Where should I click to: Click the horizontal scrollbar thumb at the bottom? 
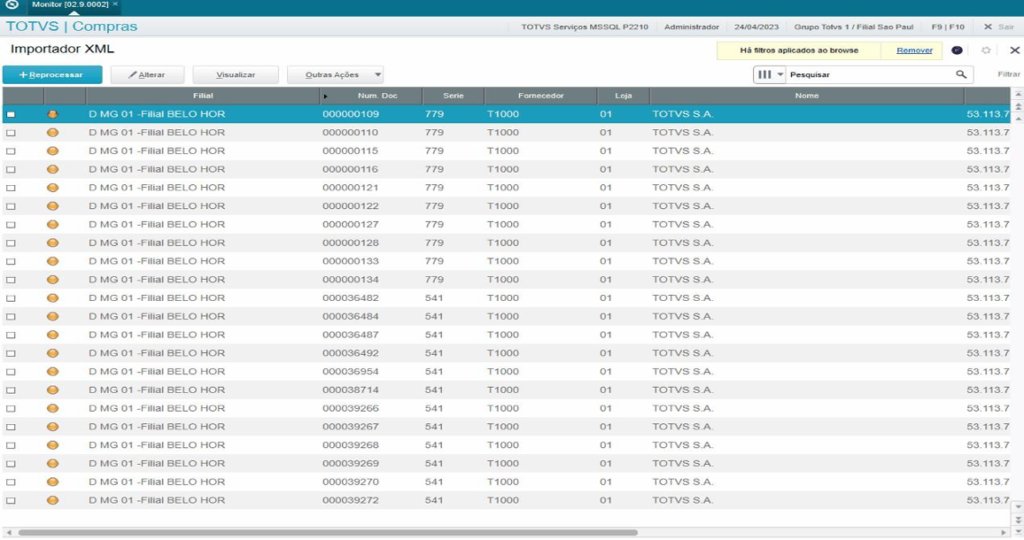(328, 533)
